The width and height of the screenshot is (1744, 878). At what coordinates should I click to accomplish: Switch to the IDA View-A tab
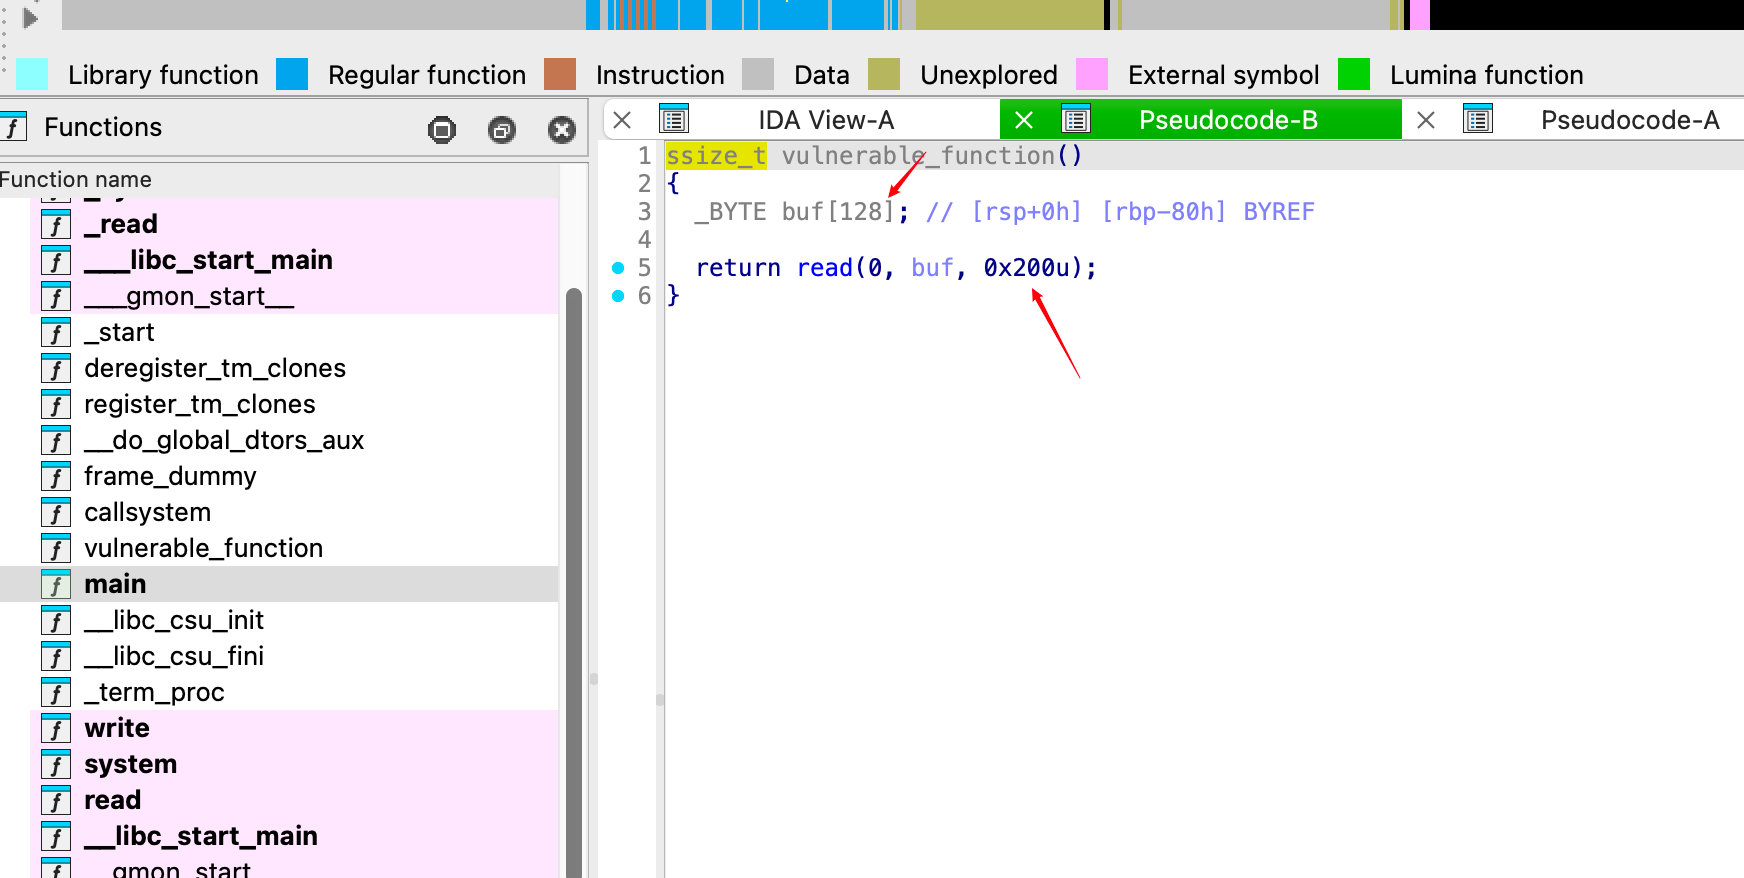pos(825,121)
